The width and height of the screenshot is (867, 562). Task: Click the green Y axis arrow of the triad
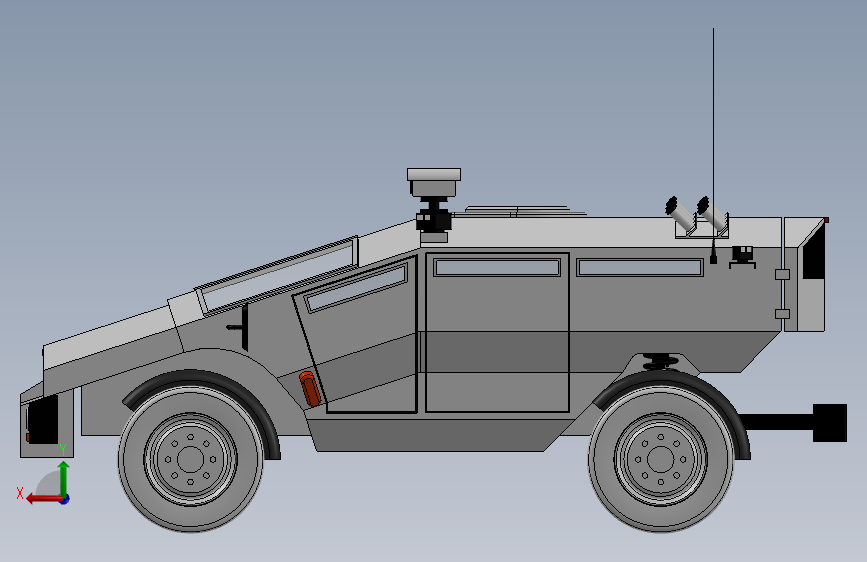[x=64, y=477]
